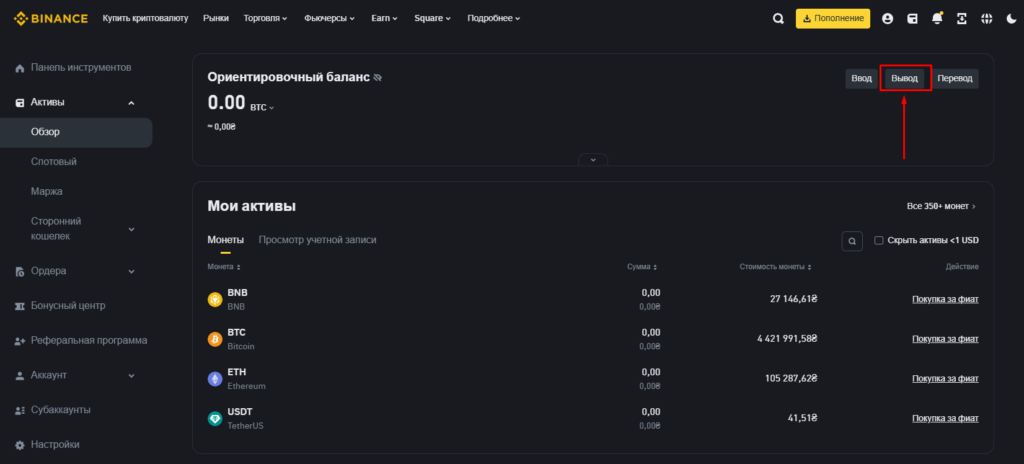Expand the Аккаунт sidebar section
The width and height of the screenshot is (1024, 464).
click(x=131, y=375)
